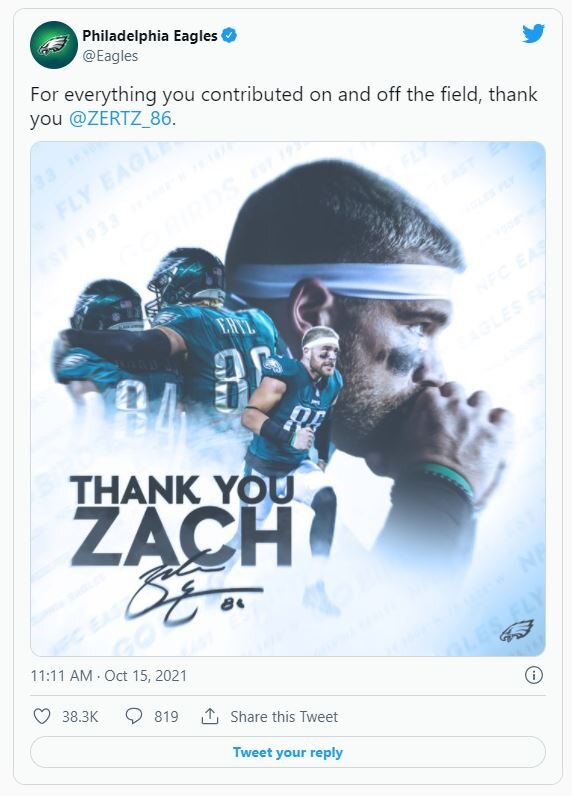
Task: Click the tweet text starting For everything
Action: click(x=284, y=106)
